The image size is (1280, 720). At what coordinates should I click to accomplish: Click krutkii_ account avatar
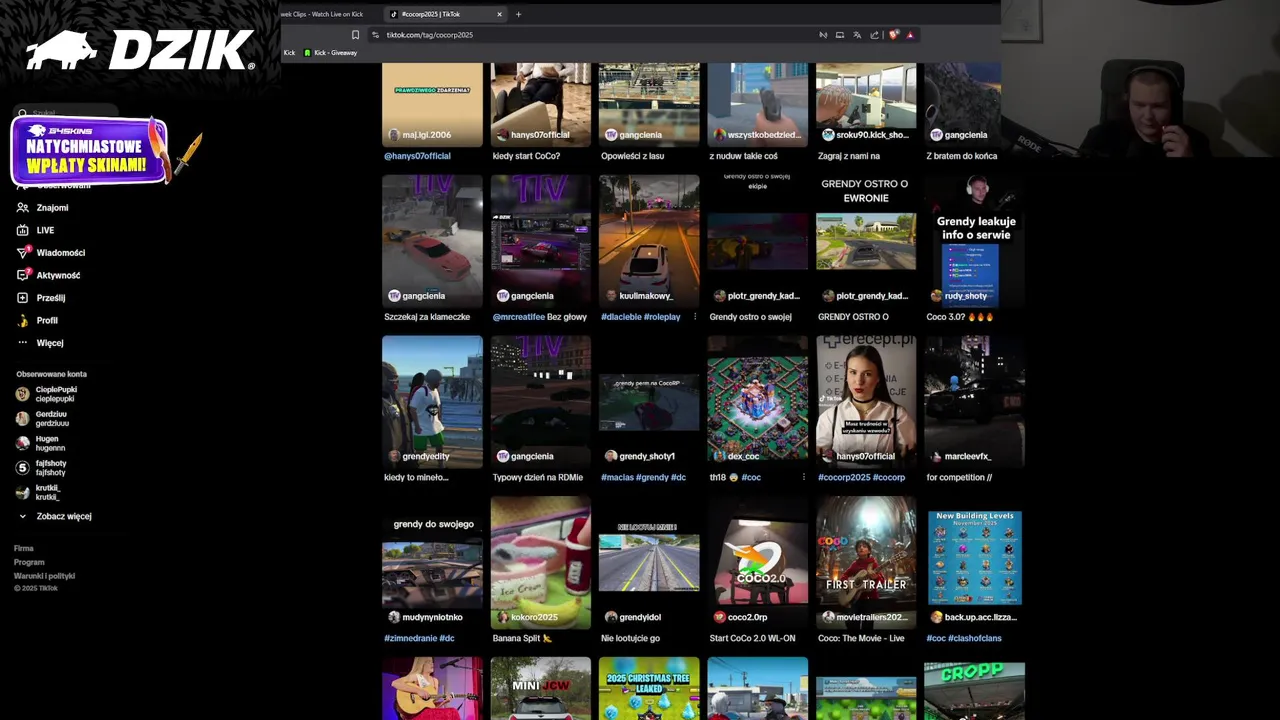(x=22, y=492)
